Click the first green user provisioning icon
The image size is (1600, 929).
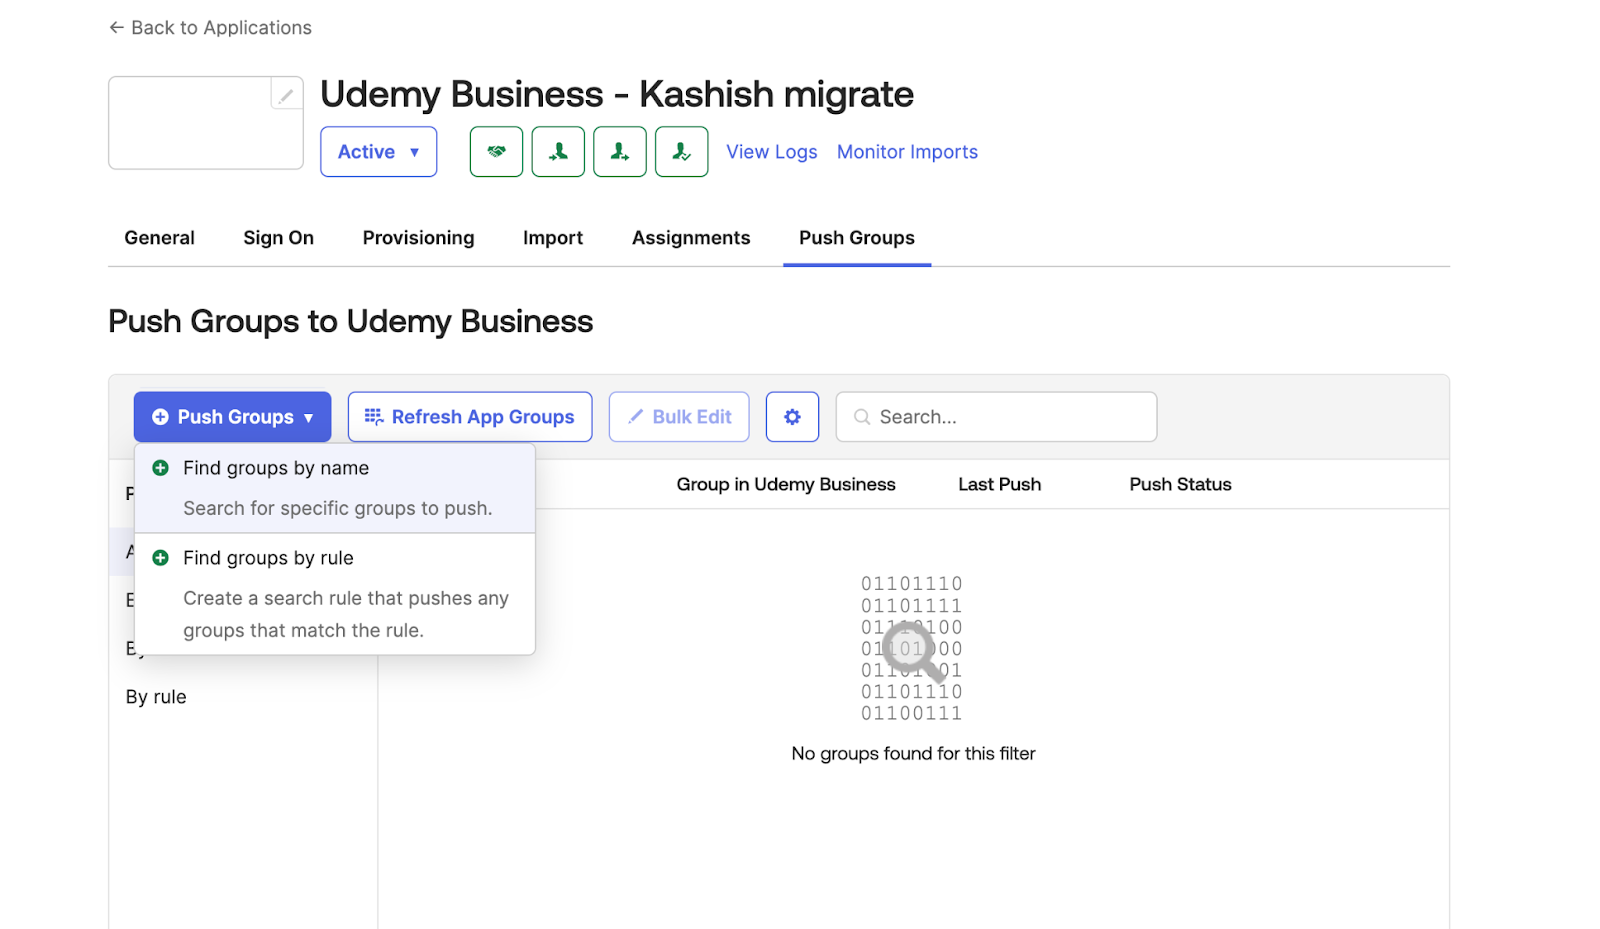[x=558, y=152]
